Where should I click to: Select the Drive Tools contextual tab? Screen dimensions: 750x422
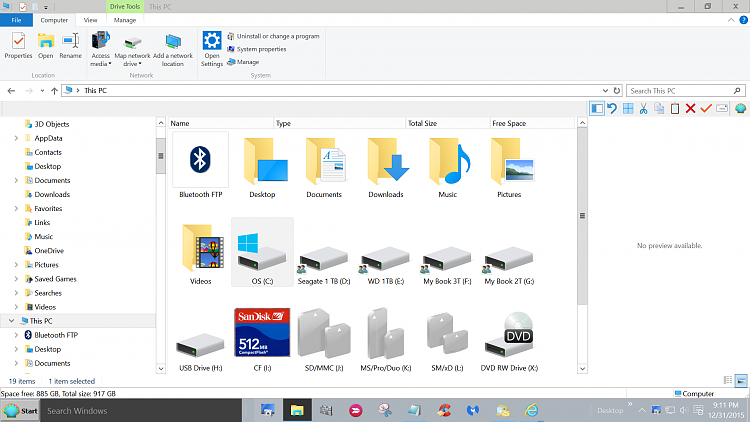[x=125, y=6]
